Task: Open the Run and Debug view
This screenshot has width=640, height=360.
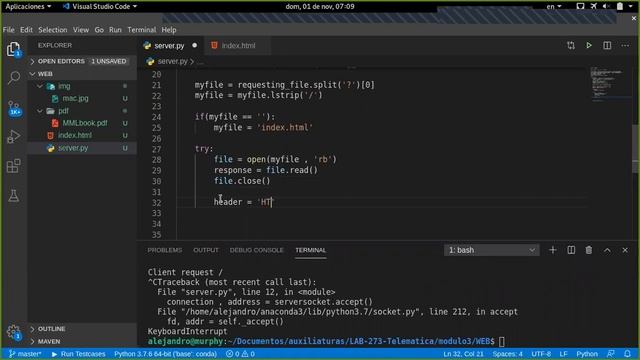Action: [13, 137]
